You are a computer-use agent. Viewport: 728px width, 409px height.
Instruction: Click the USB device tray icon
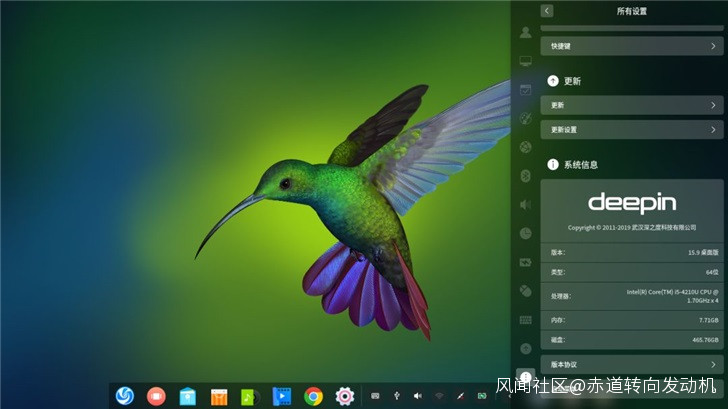click(x=396, y=396)
